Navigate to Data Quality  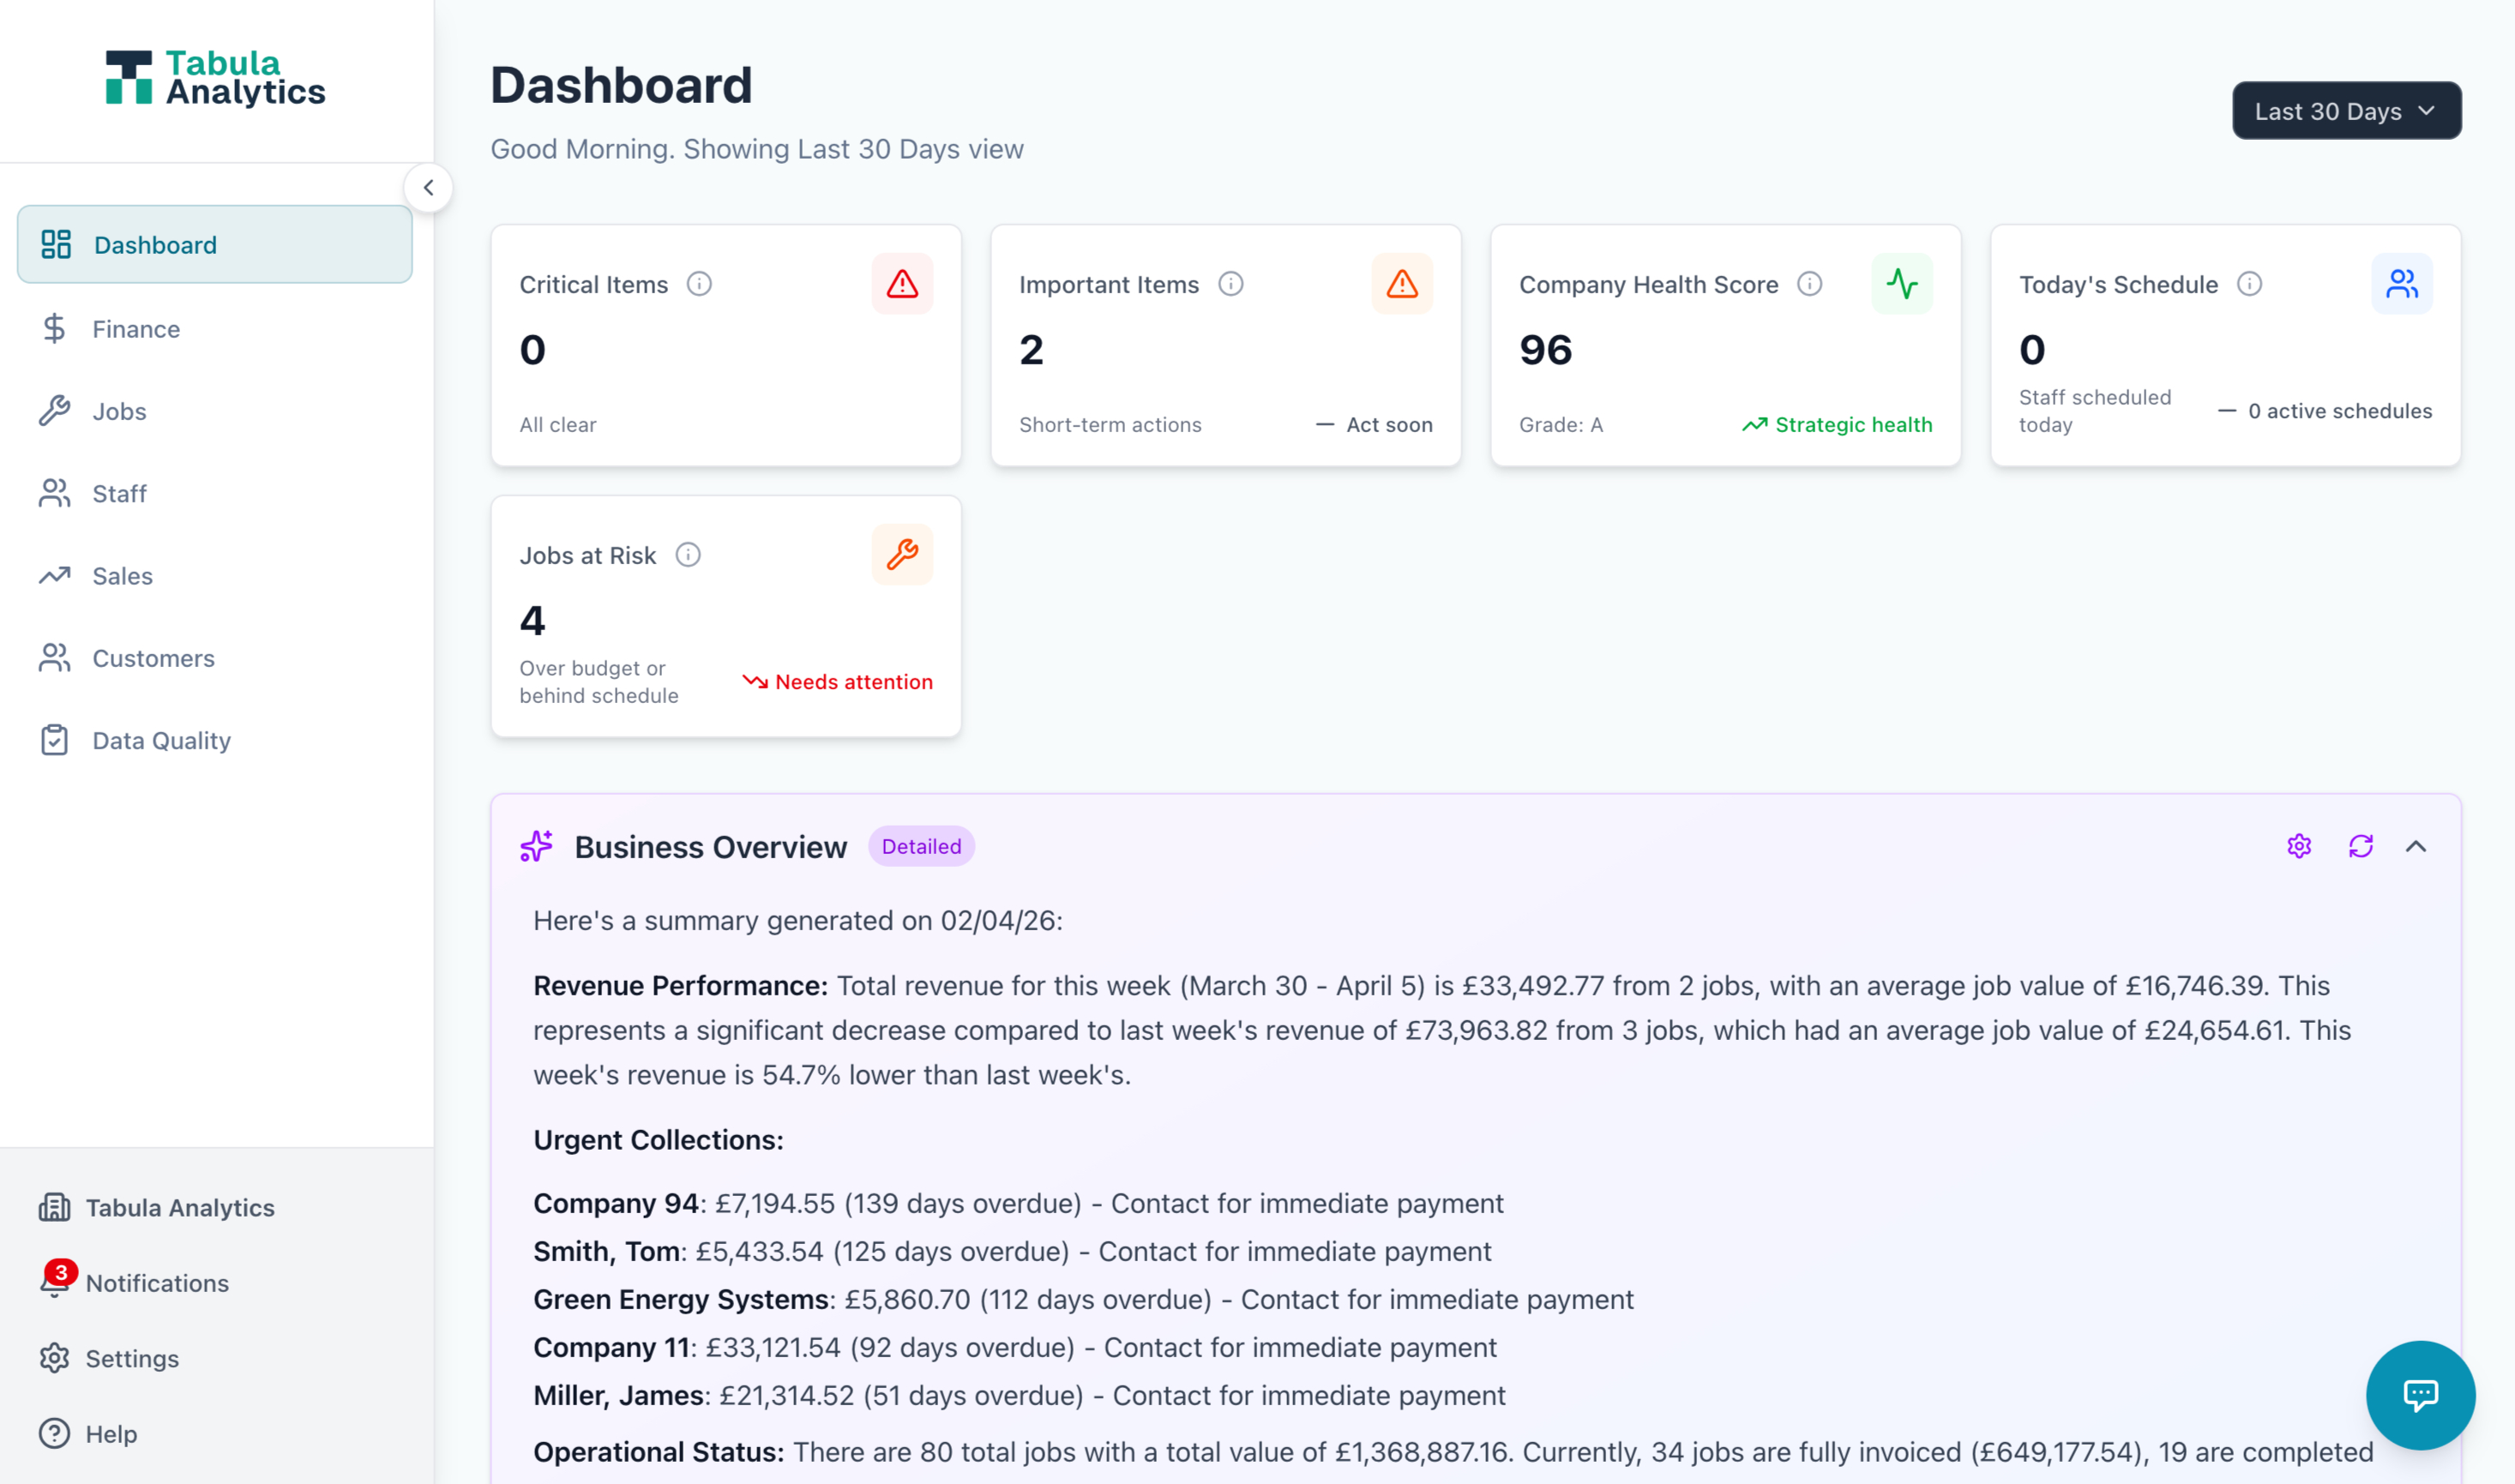tap(161, 741)
